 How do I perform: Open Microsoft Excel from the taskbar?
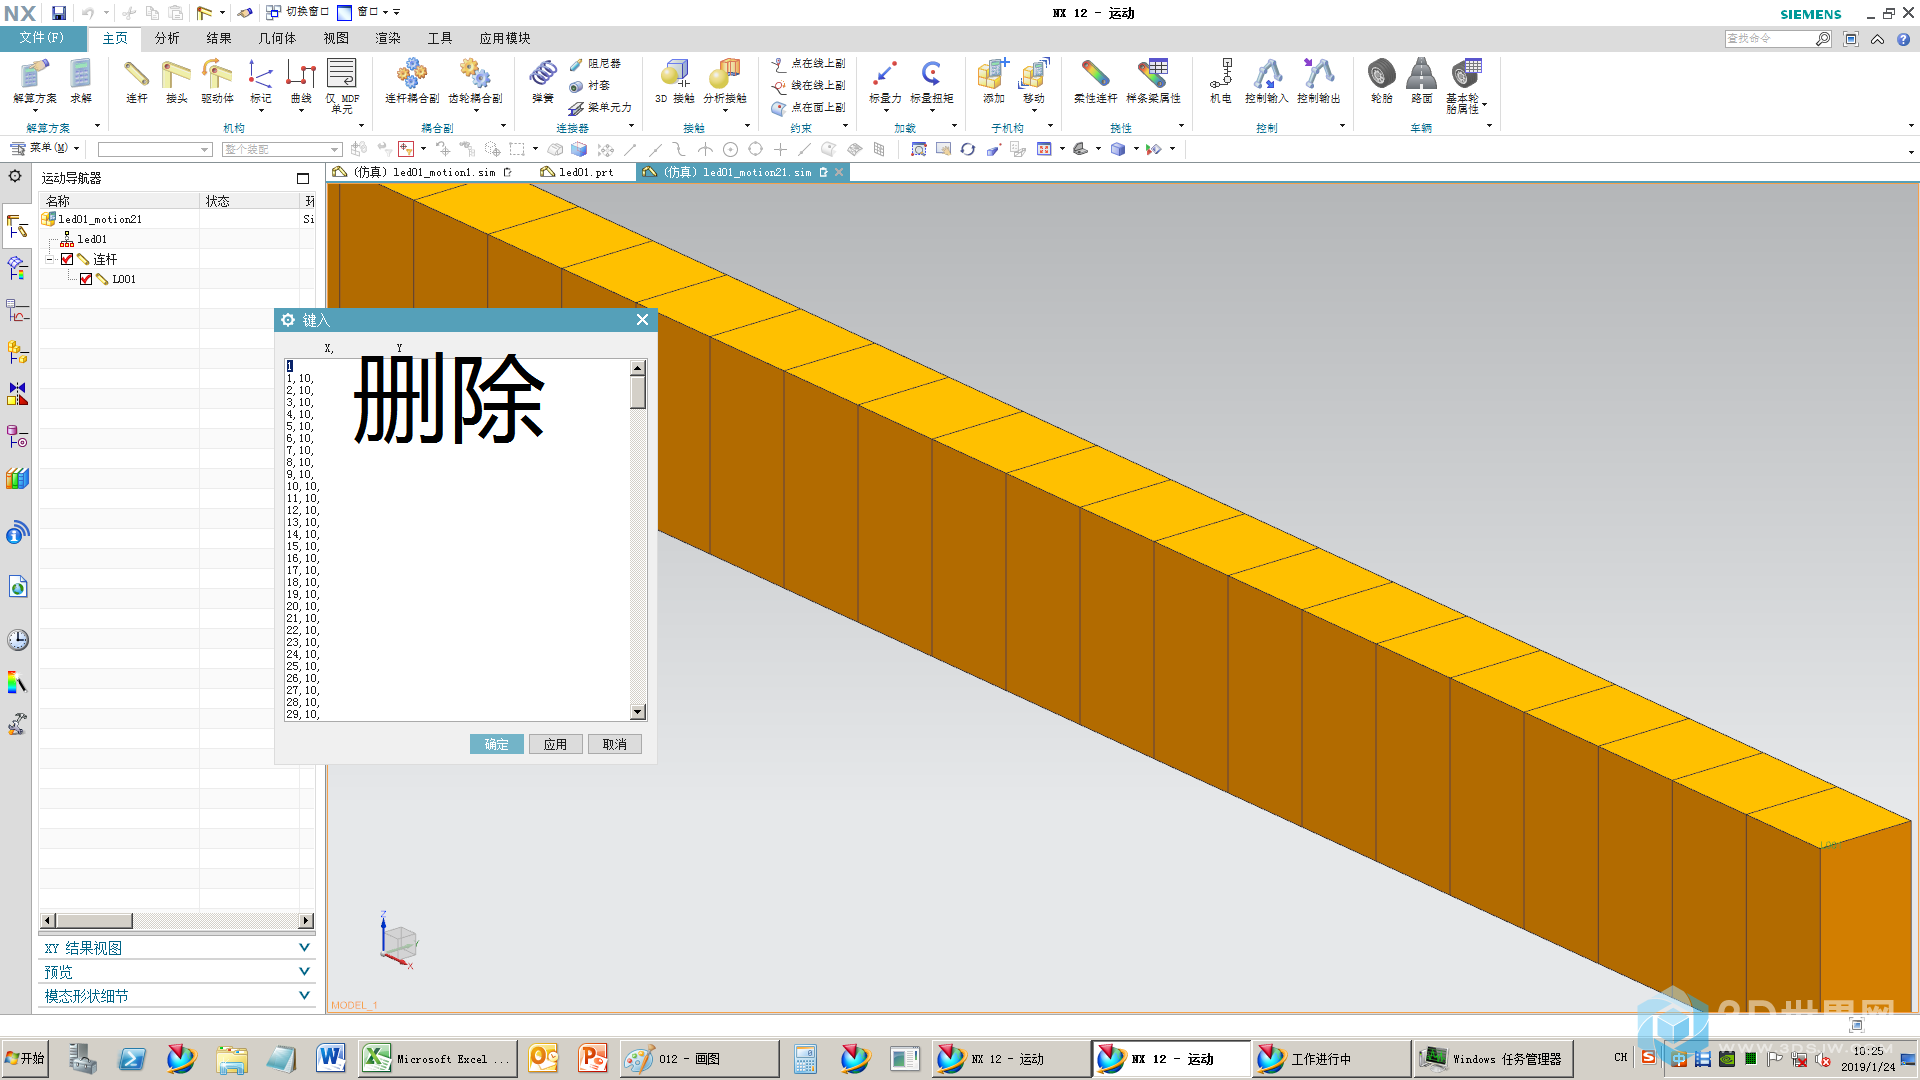(x=438, y=1059)
